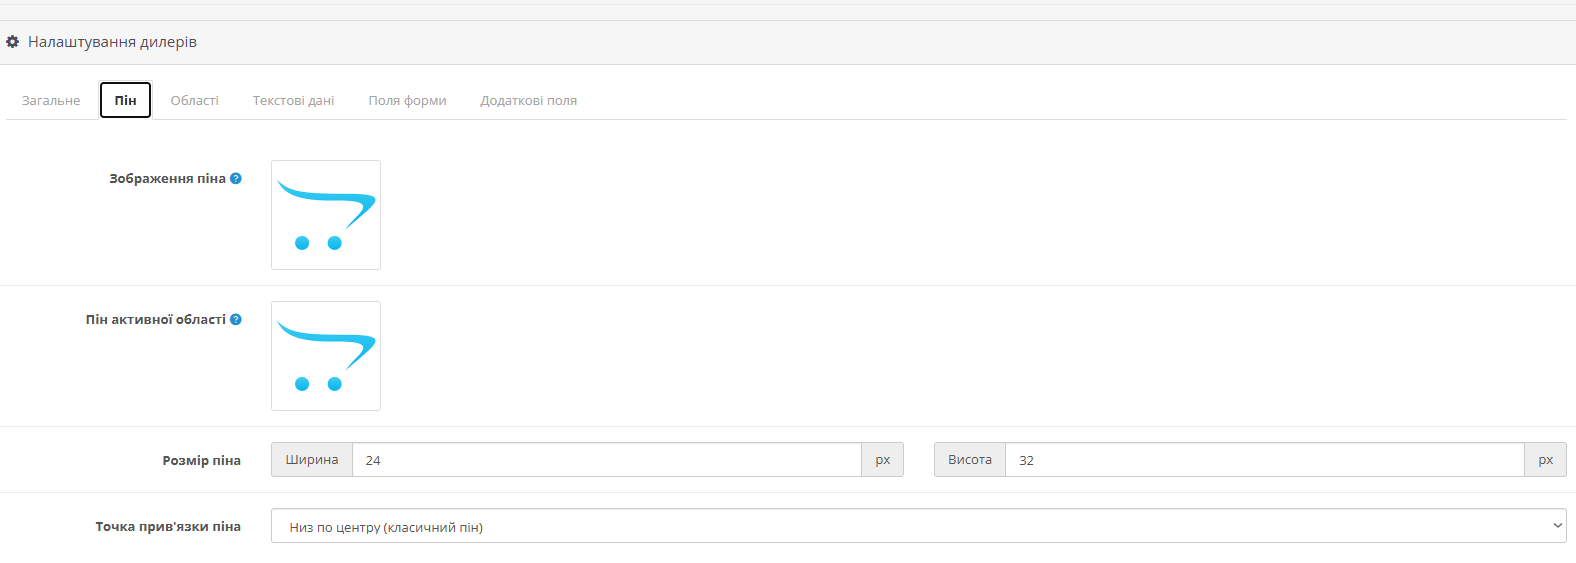Viewport: 1576px width, 563px height.
Task: Select the Пін tab
Action: coord(125,100)
